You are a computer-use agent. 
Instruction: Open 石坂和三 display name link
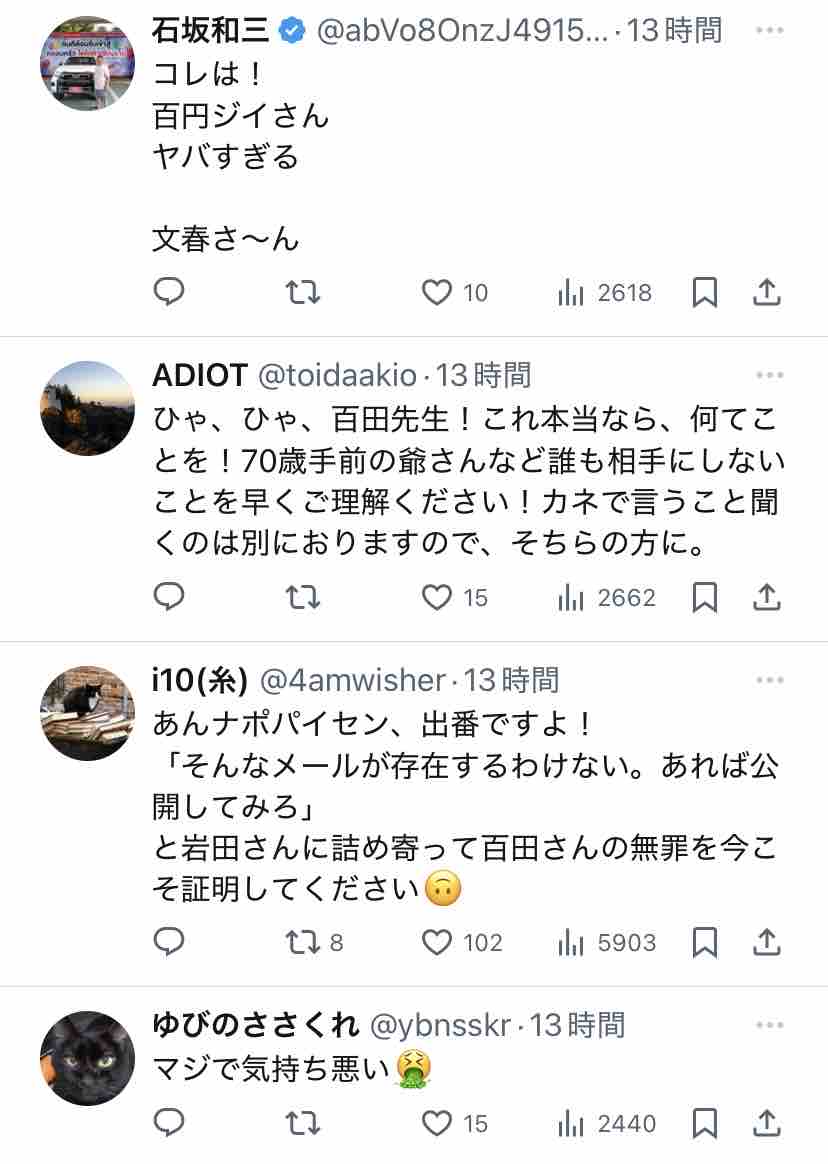210,30
